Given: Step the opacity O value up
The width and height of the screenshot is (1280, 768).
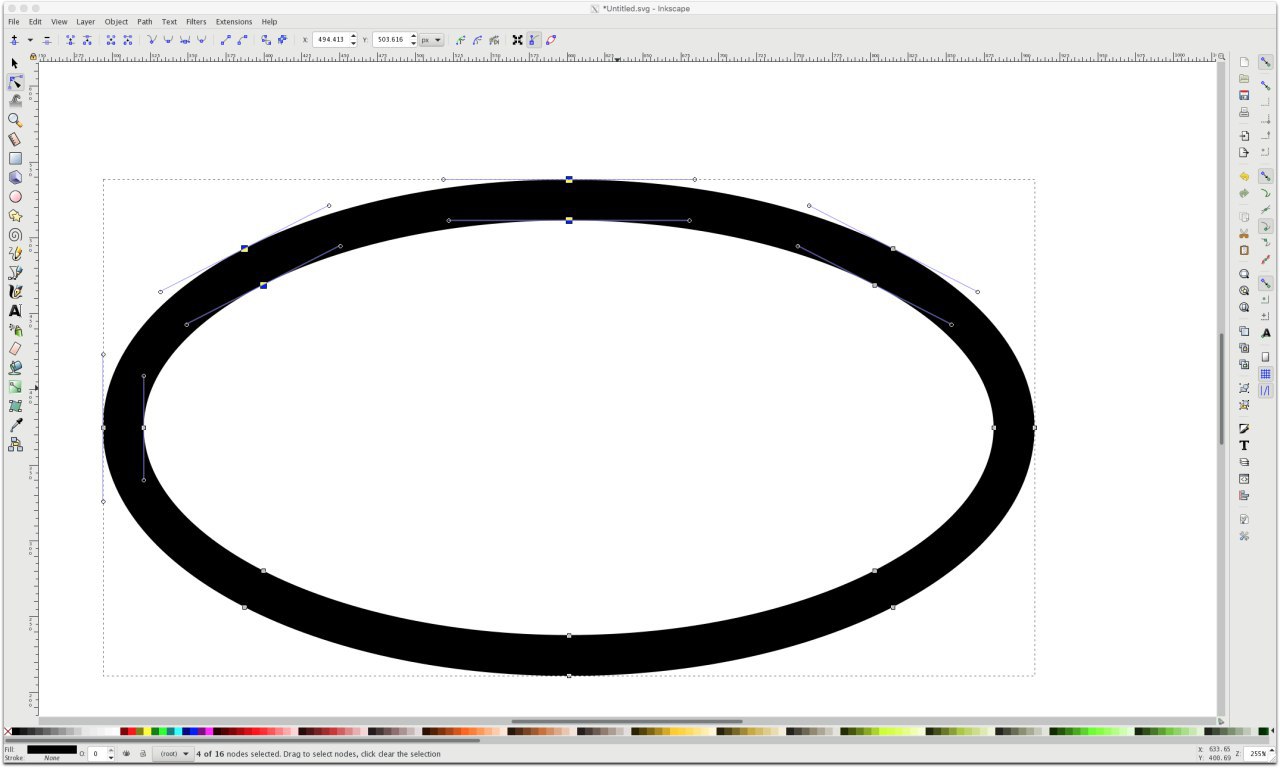Looking at the screenshot, I should pos(109,750).
